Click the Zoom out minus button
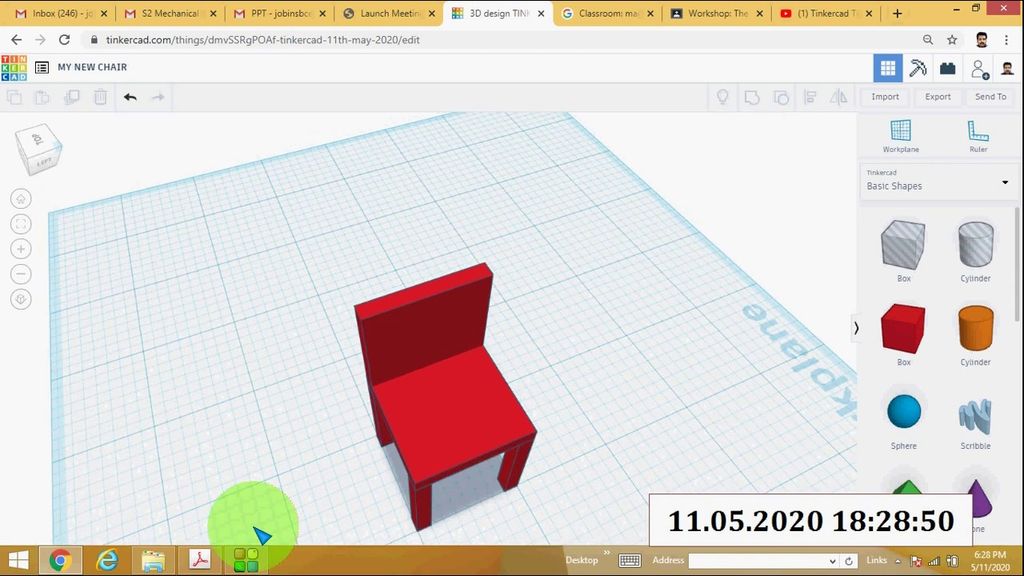Viewport: 1024px width, 576px height. (21, 274)
